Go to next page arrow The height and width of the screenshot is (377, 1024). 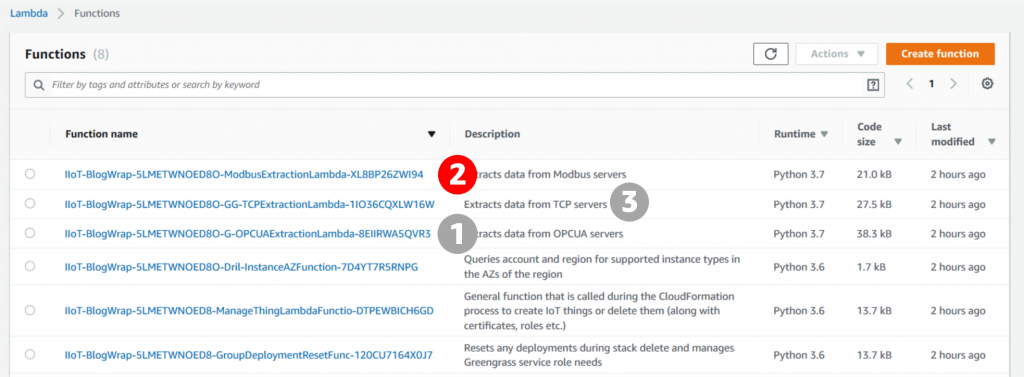(x=953, y=84)
